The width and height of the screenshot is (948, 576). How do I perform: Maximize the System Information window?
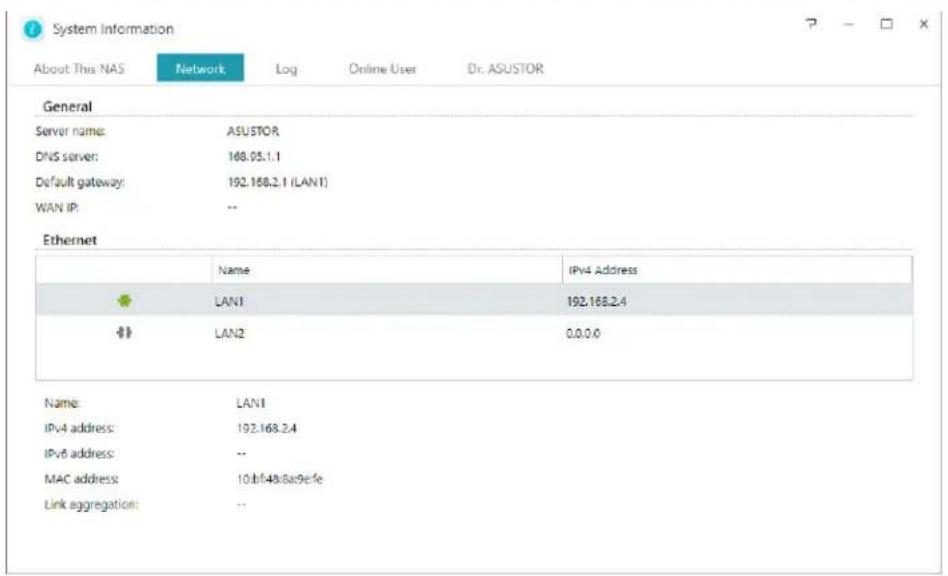click(x=886, y=24)
